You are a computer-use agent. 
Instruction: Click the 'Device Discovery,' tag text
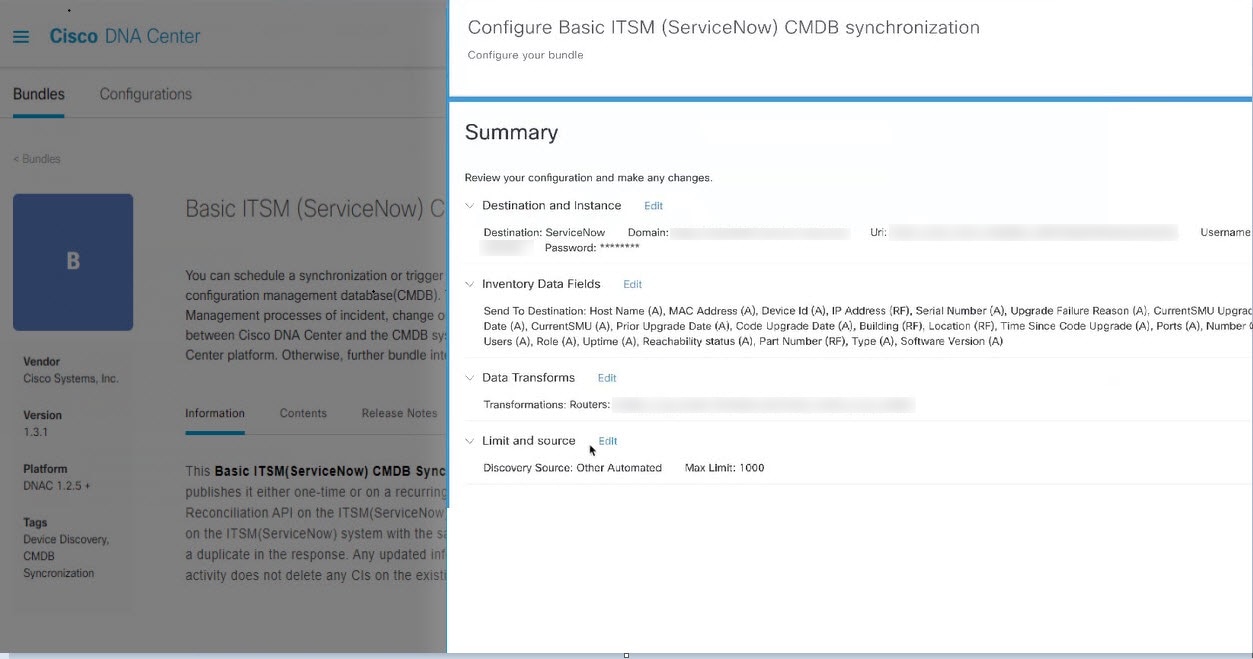click(x=66, y=540)
